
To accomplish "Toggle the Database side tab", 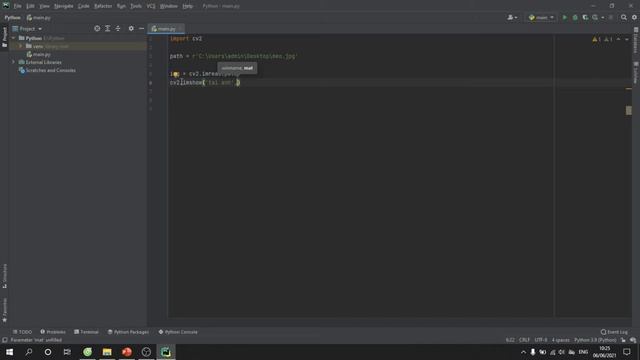I will [x=636, y=41].
